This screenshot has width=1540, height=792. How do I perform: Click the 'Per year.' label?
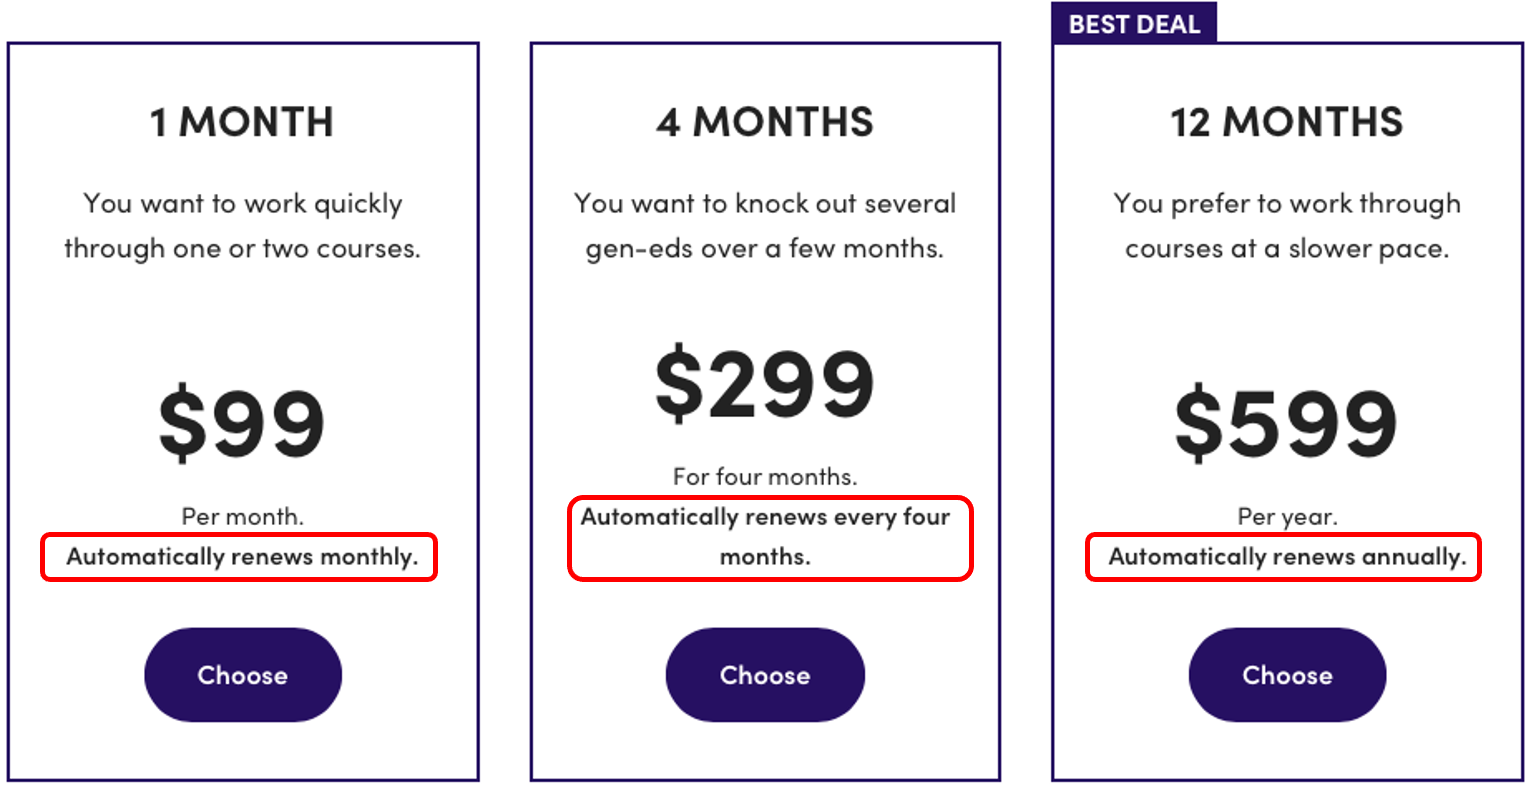click(1287, 517)
